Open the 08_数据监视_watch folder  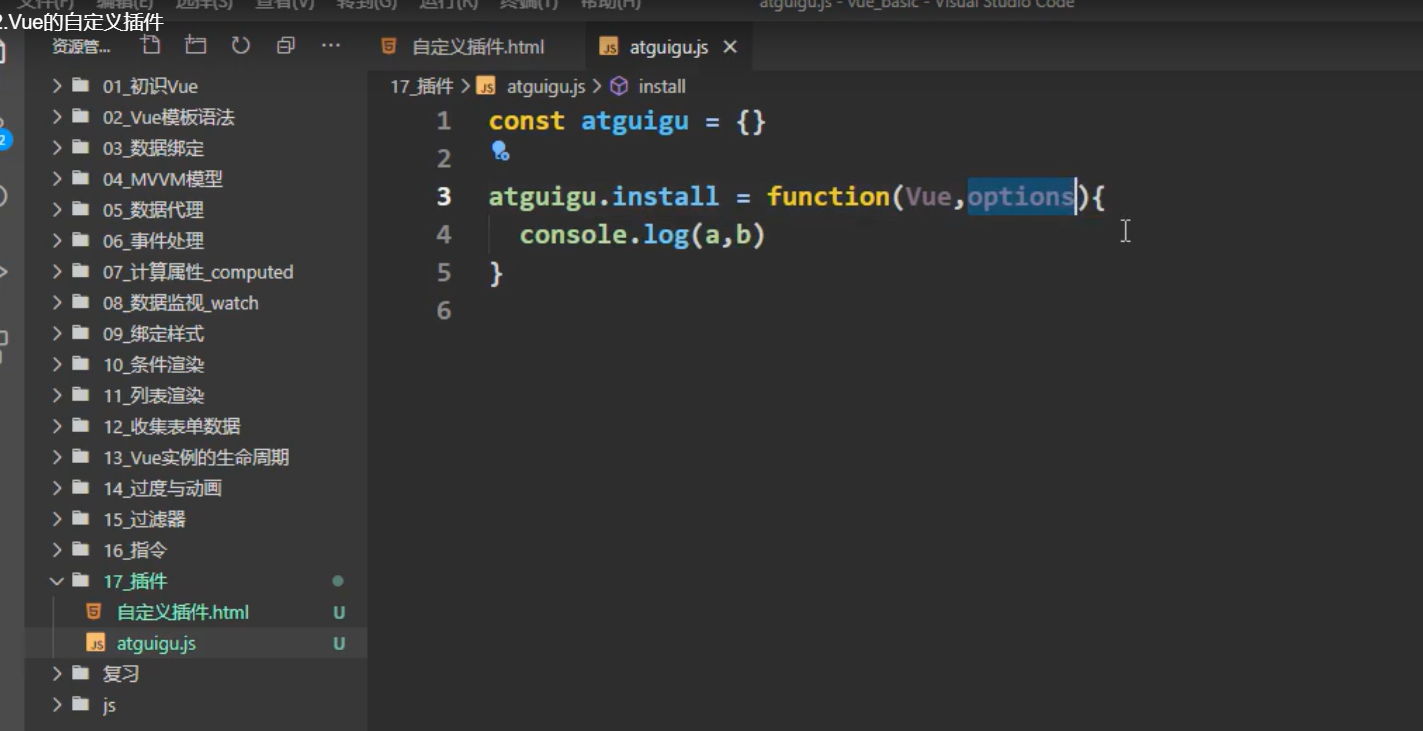point(196,303)
